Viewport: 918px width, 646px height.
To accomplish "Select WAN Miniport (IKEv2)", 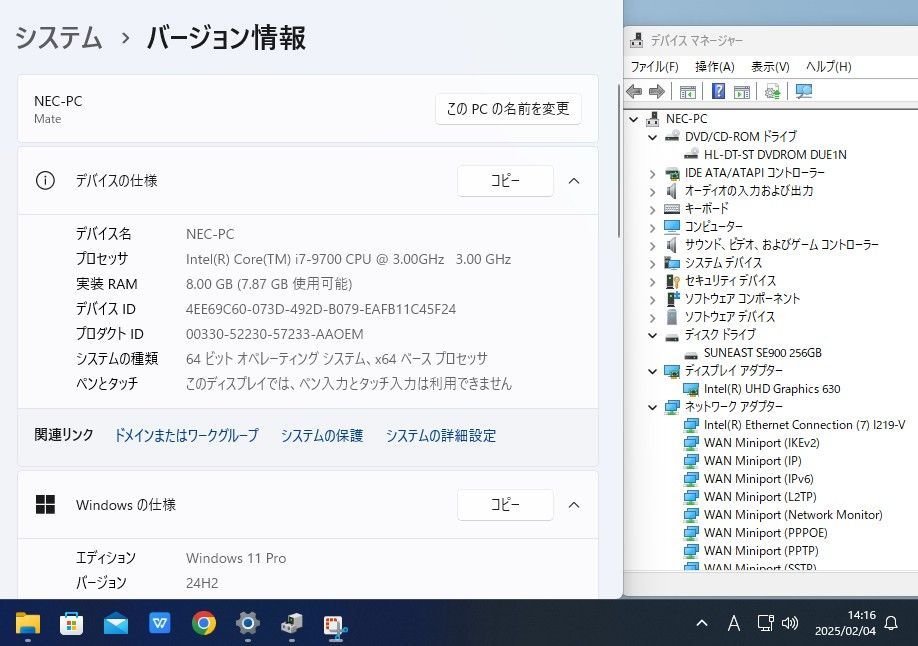I will [761, 443].
